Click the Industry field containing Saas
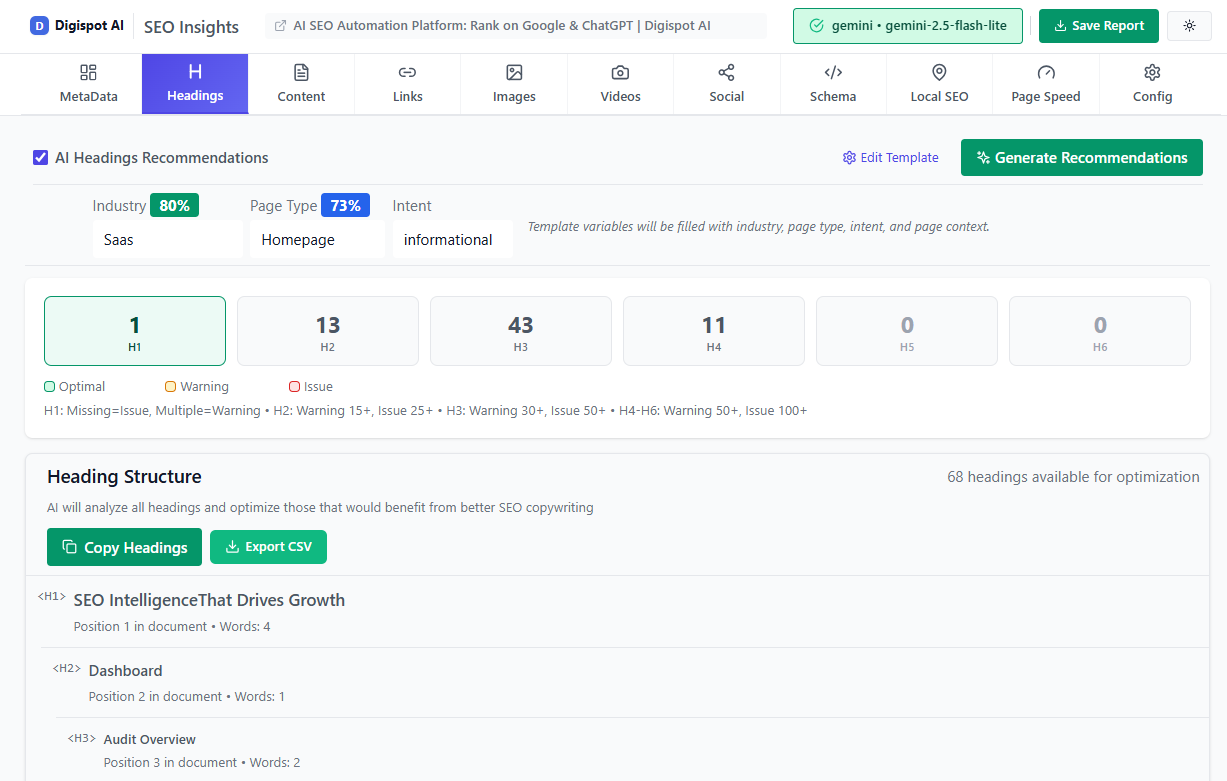1227x781 pixels. pos(168,240)
